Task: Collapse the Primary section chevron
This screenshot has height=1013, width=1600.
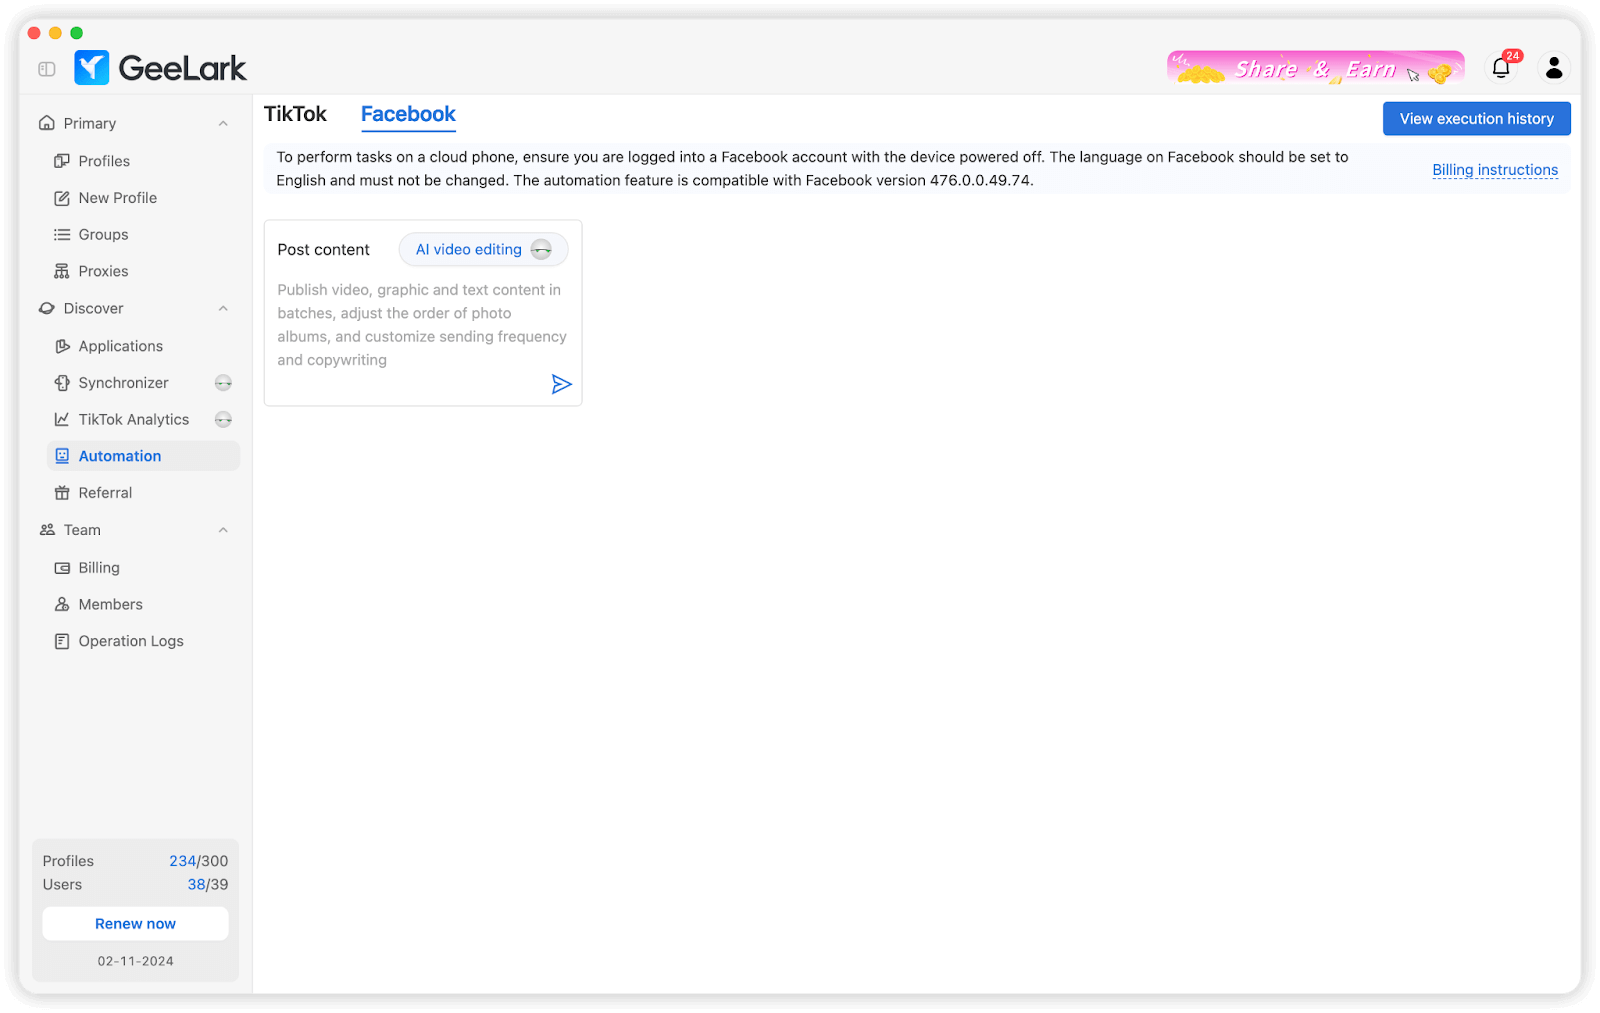Action: coord(223,123)
